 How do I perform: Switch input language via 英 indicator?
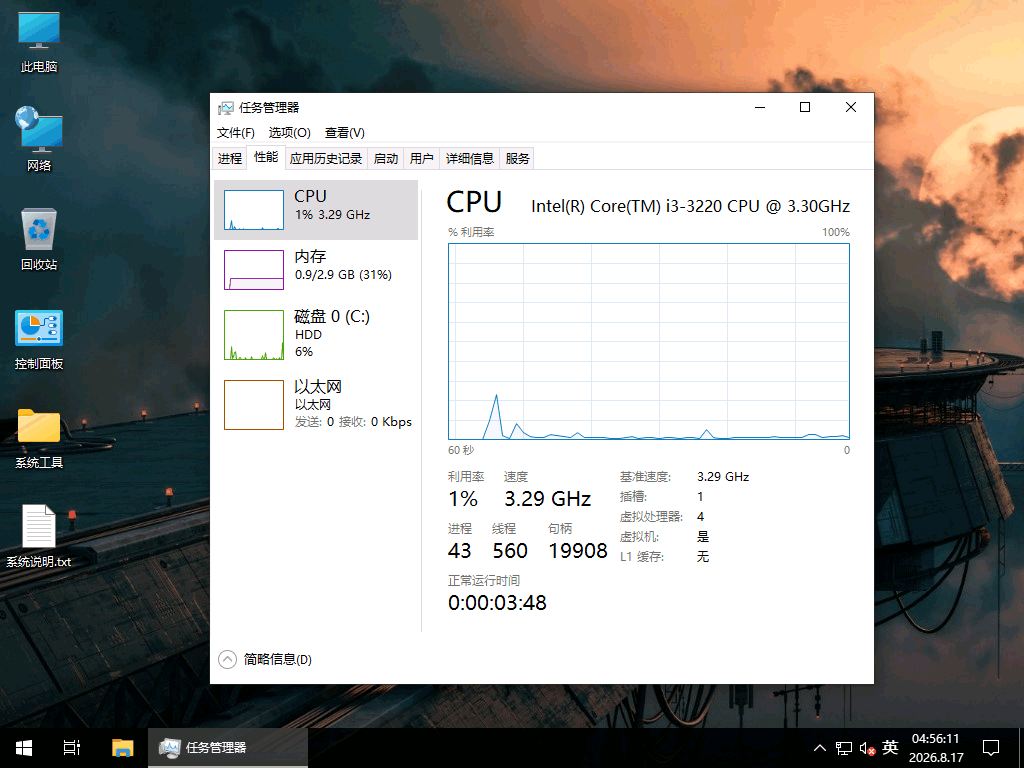pos(890,747)
